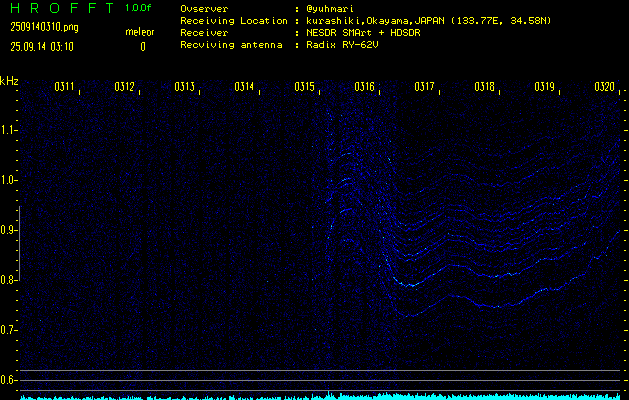
Task: Click the 0312 time marker
Action: pos(124,87)
